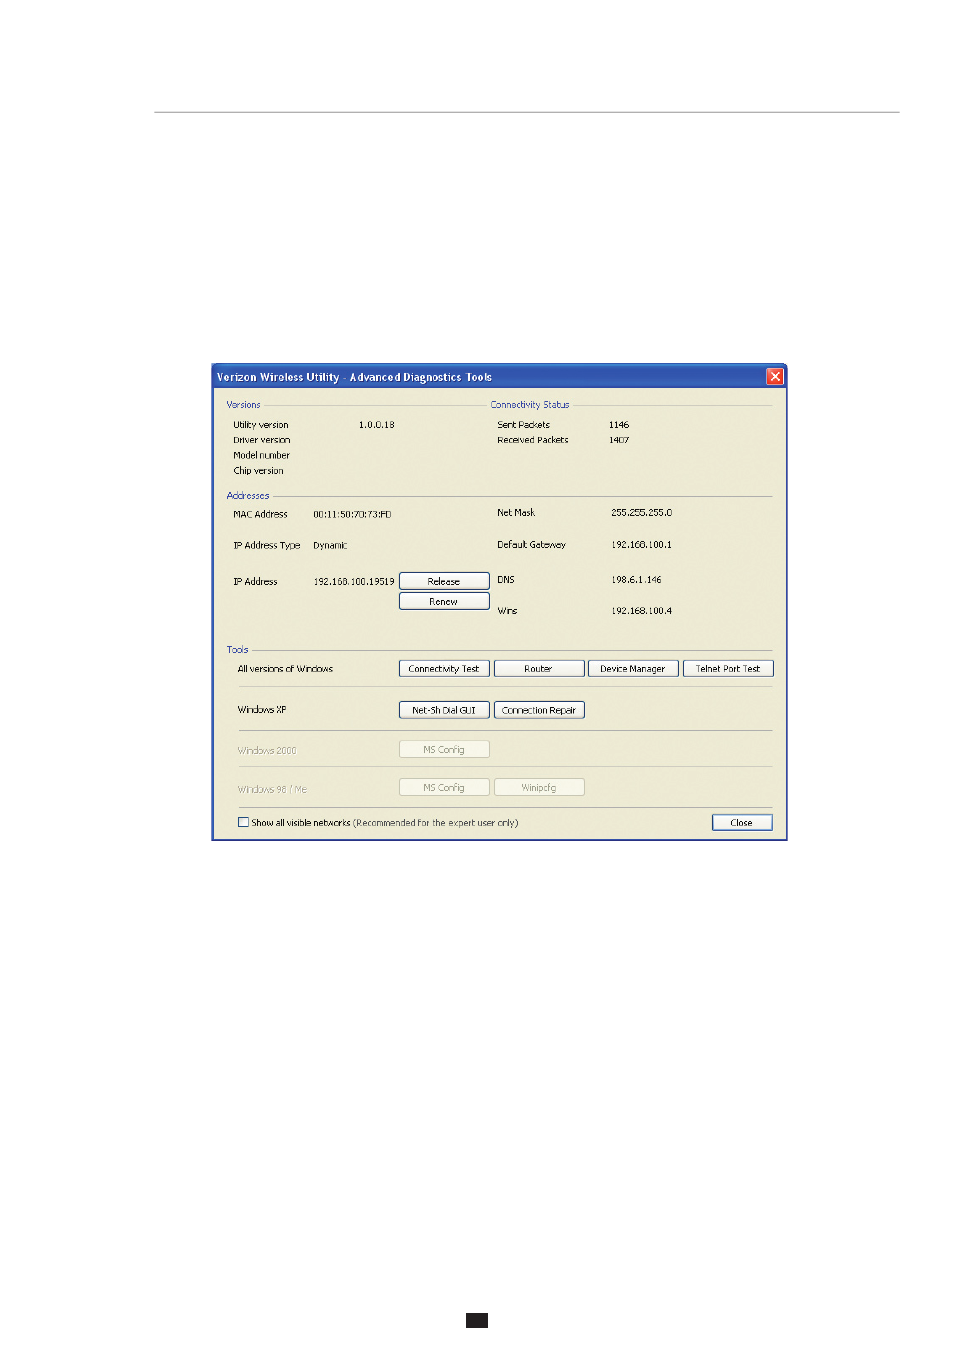955x1363 pixels.
Task: Click the Connectivity Status section heading
Action: (530, 405)
